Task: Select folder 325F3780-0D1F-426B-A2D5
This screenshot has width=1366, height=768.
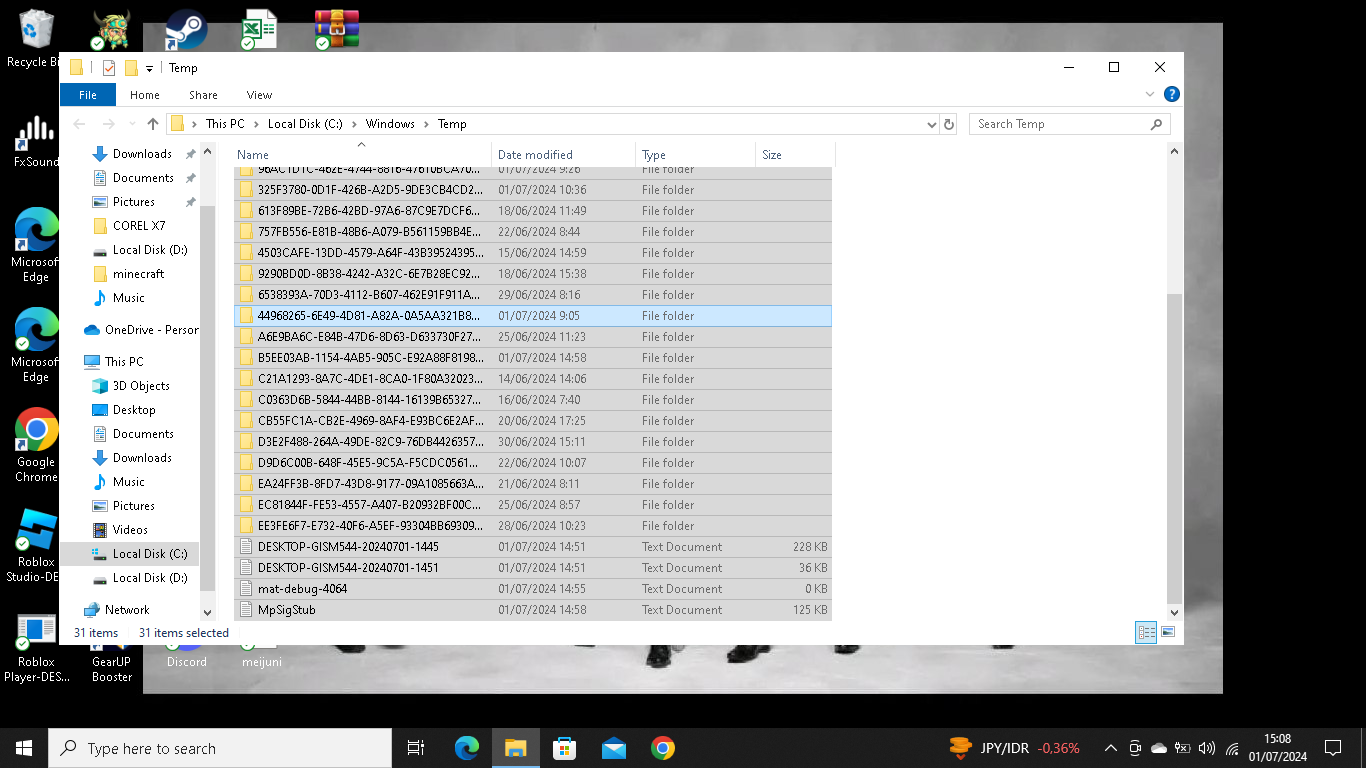Action: point(533,190)
